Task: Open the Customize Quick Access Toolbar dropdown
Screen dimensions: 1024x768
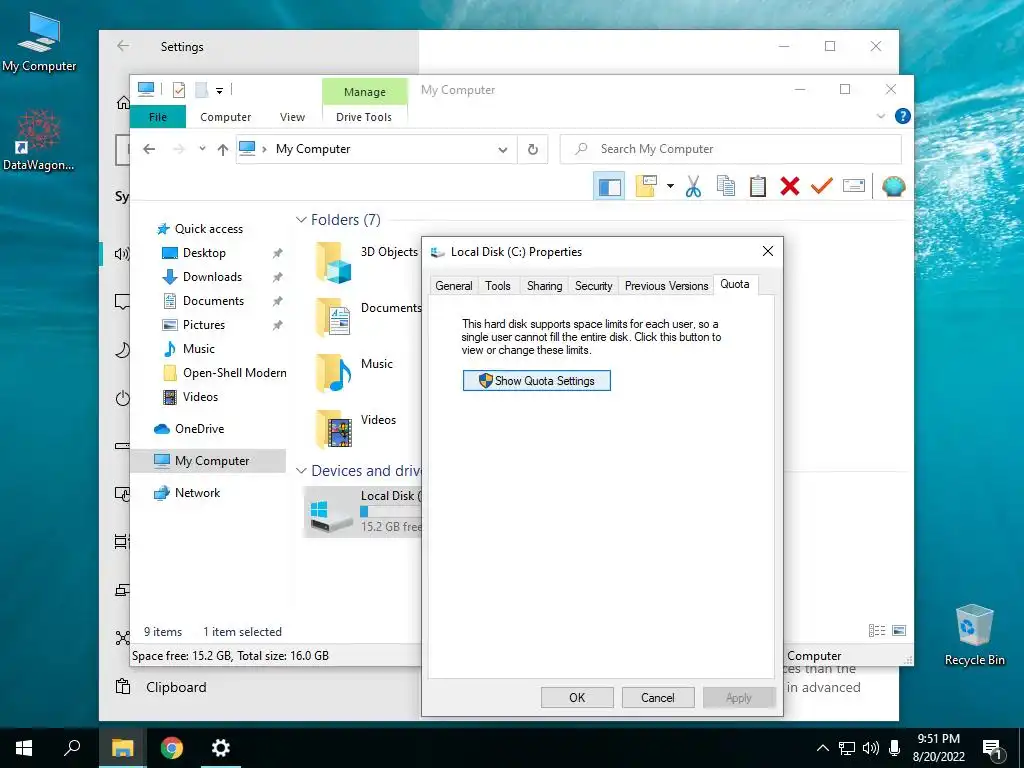Action: [x=219, y=91]
